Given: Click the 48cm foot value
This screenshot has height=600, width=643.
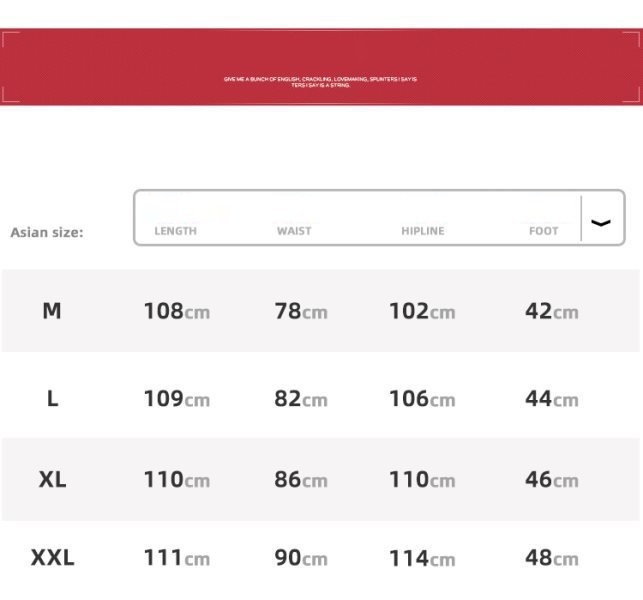Looking at the screenshot, I should [551, 558].
